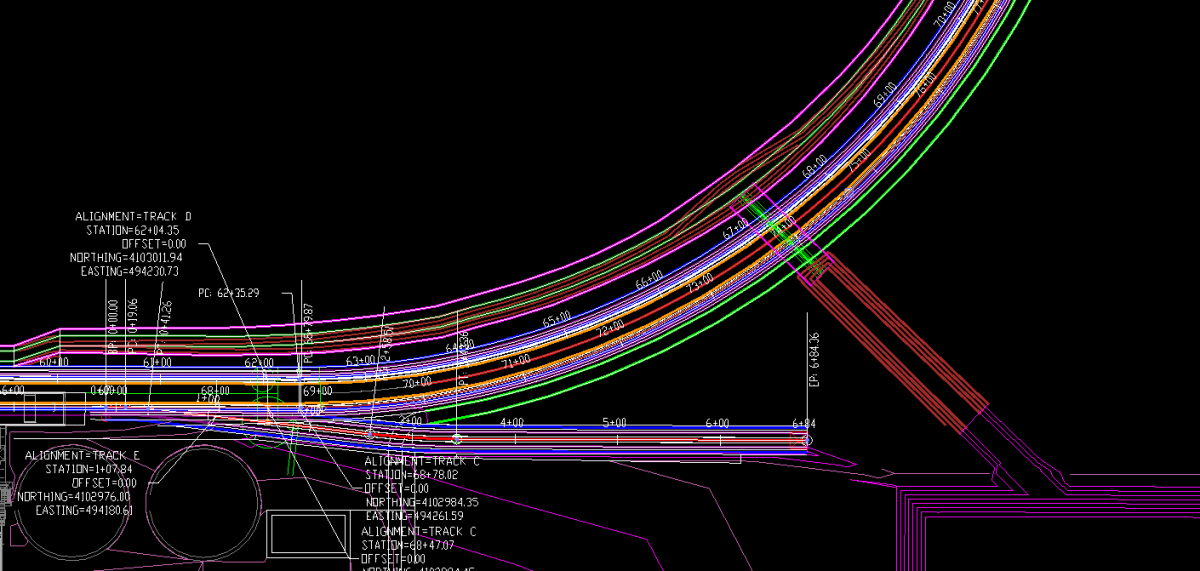Click the 65+00 station label on curve
Screen dimensions: 1200x571
tap(557, 319)
